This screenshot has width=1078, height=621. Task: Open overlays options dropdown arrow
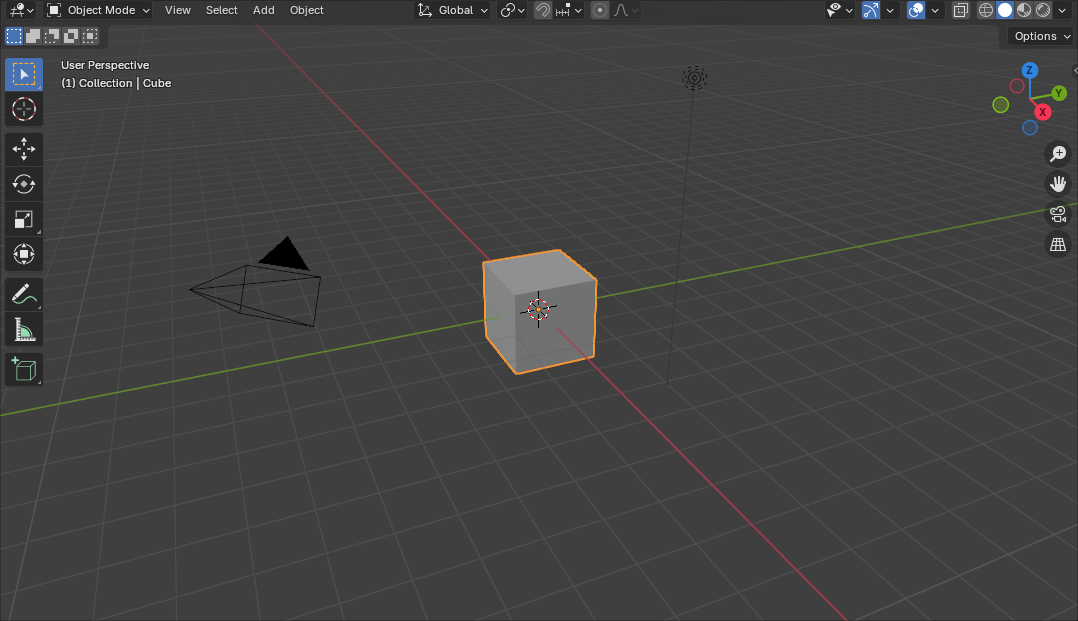point(935,10)
